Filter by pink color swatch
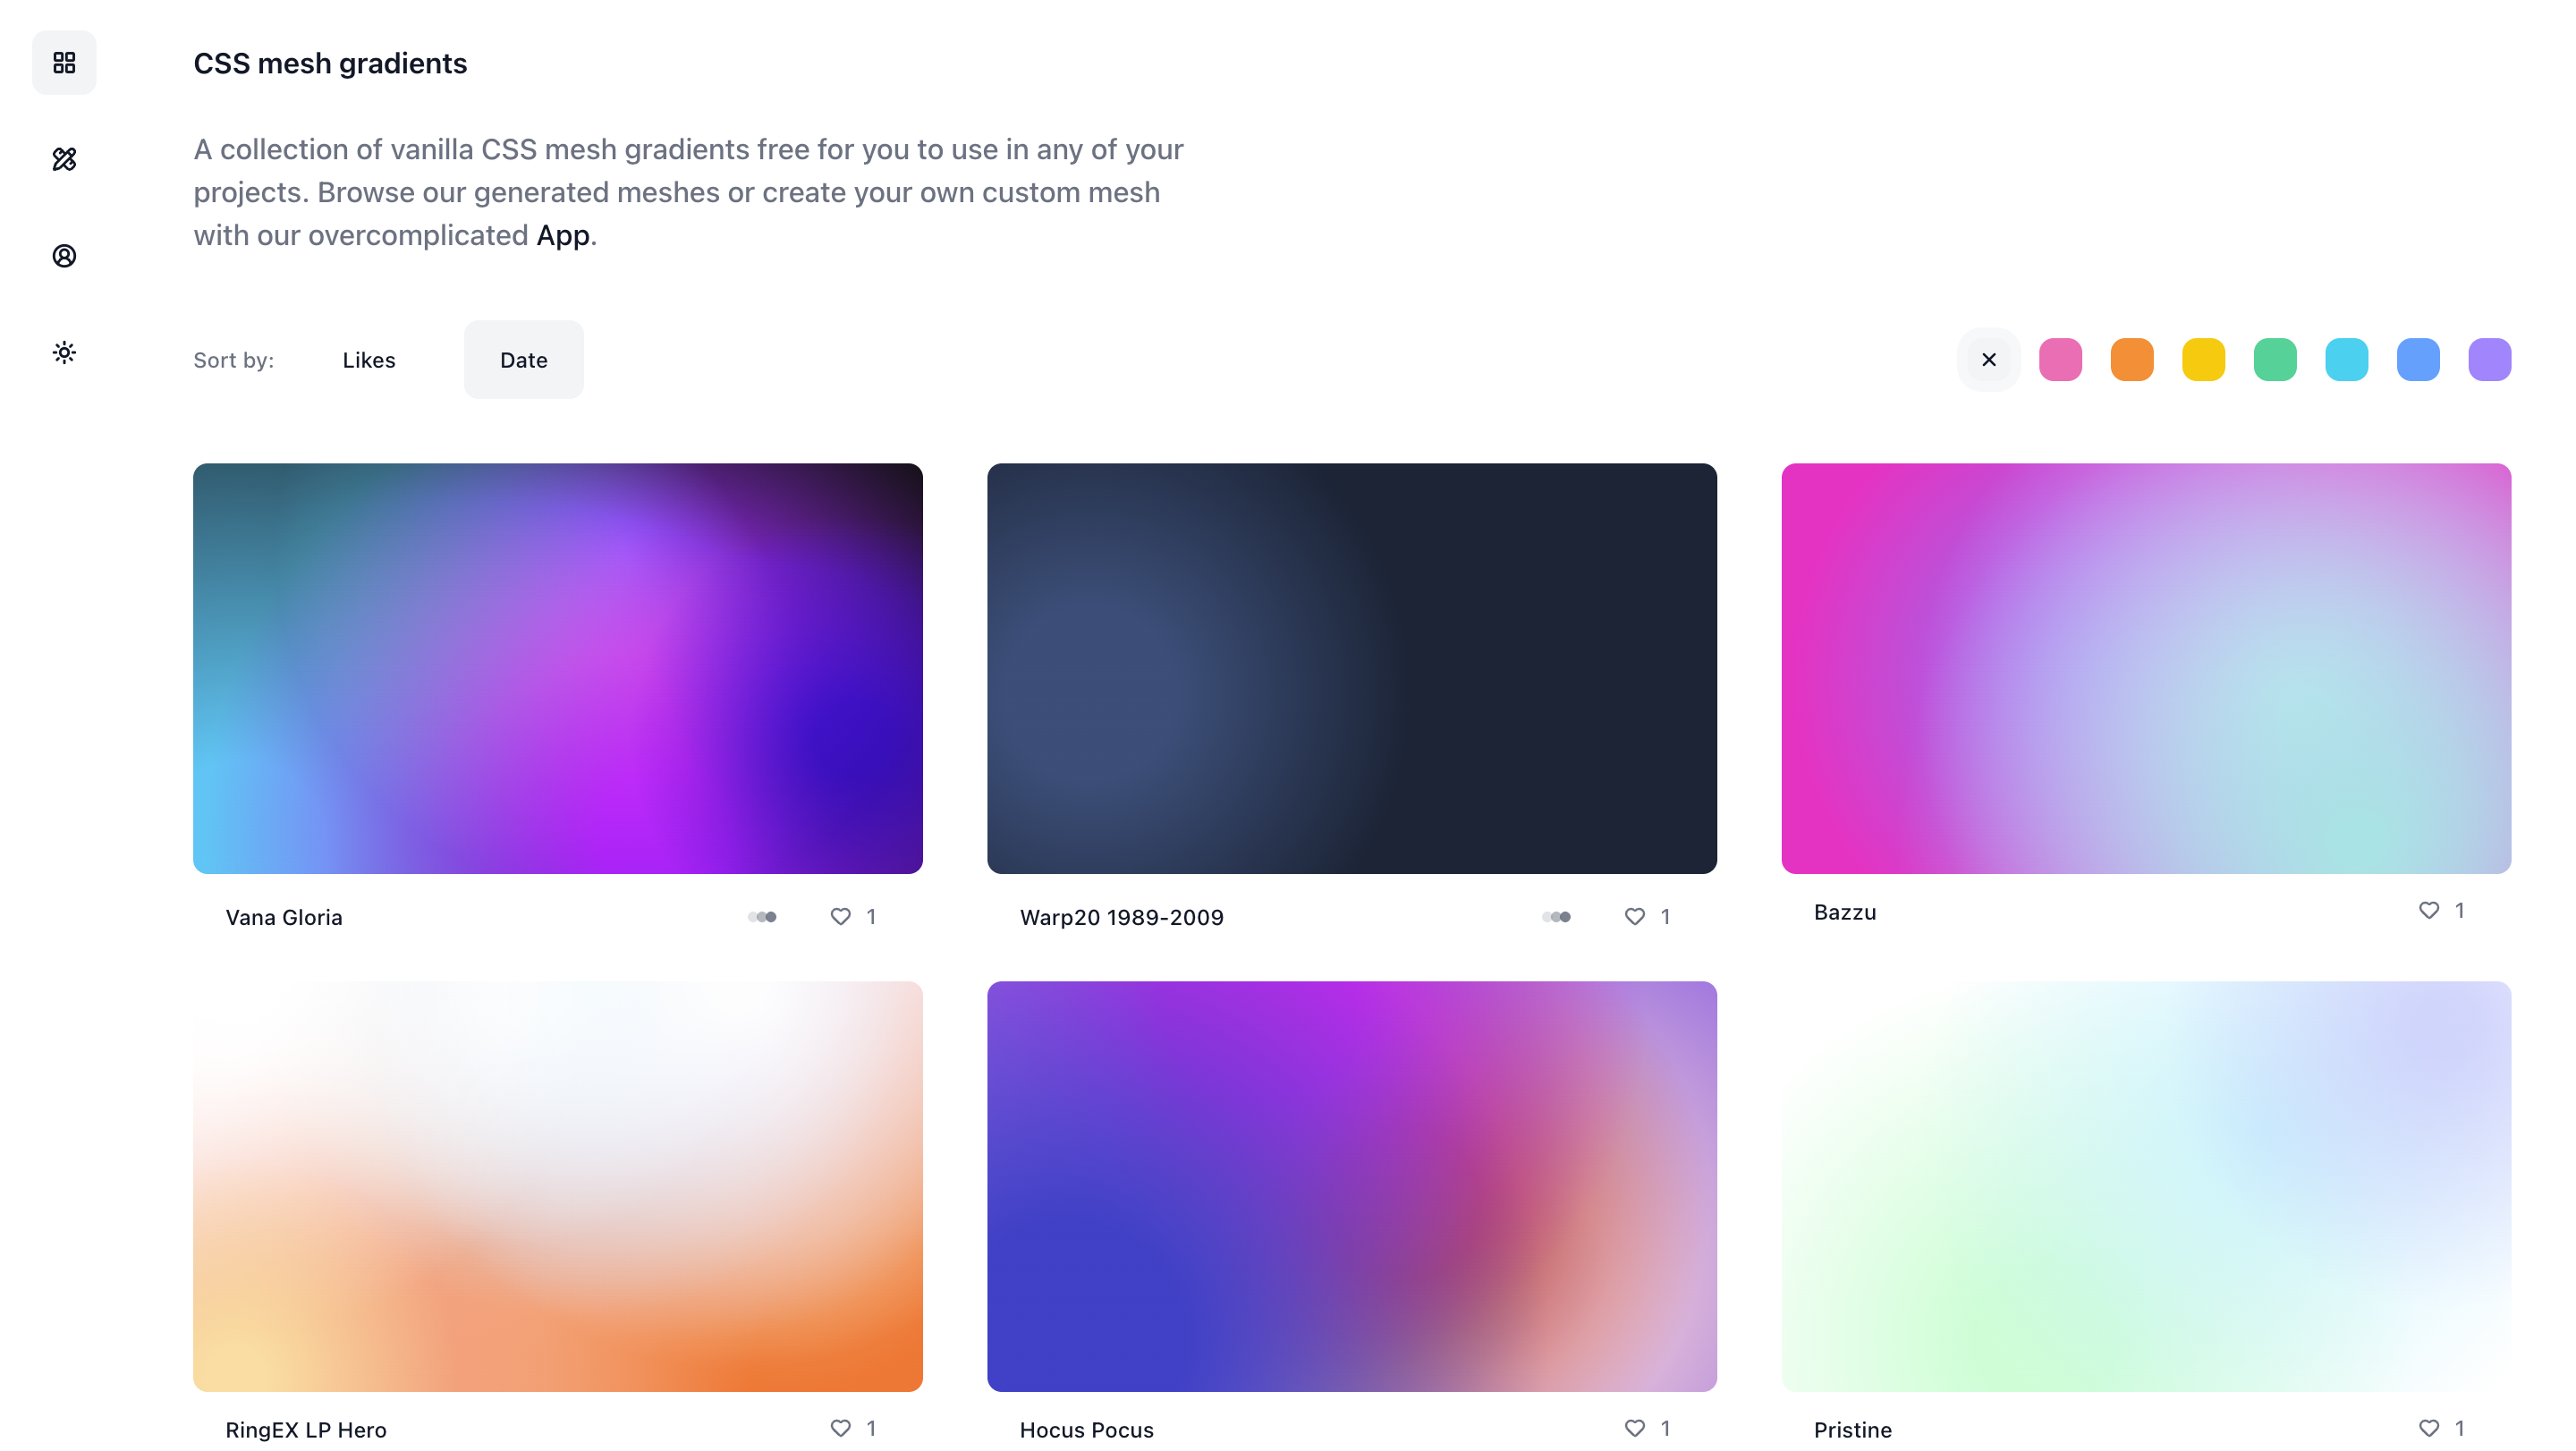Screen dimensions: 2576x1451 coord(2060,360)
